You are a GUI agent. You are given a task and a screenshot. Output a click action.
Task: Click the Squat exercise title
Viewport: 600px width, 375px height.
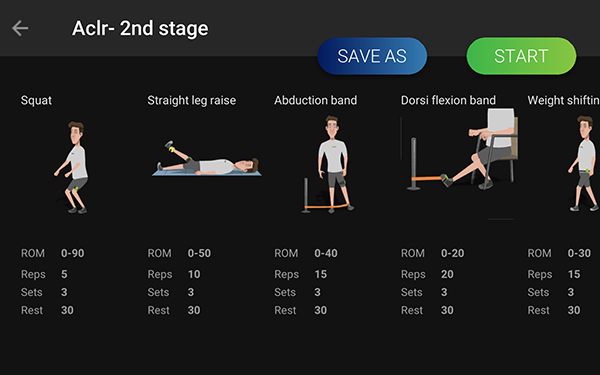pos(36,100)
